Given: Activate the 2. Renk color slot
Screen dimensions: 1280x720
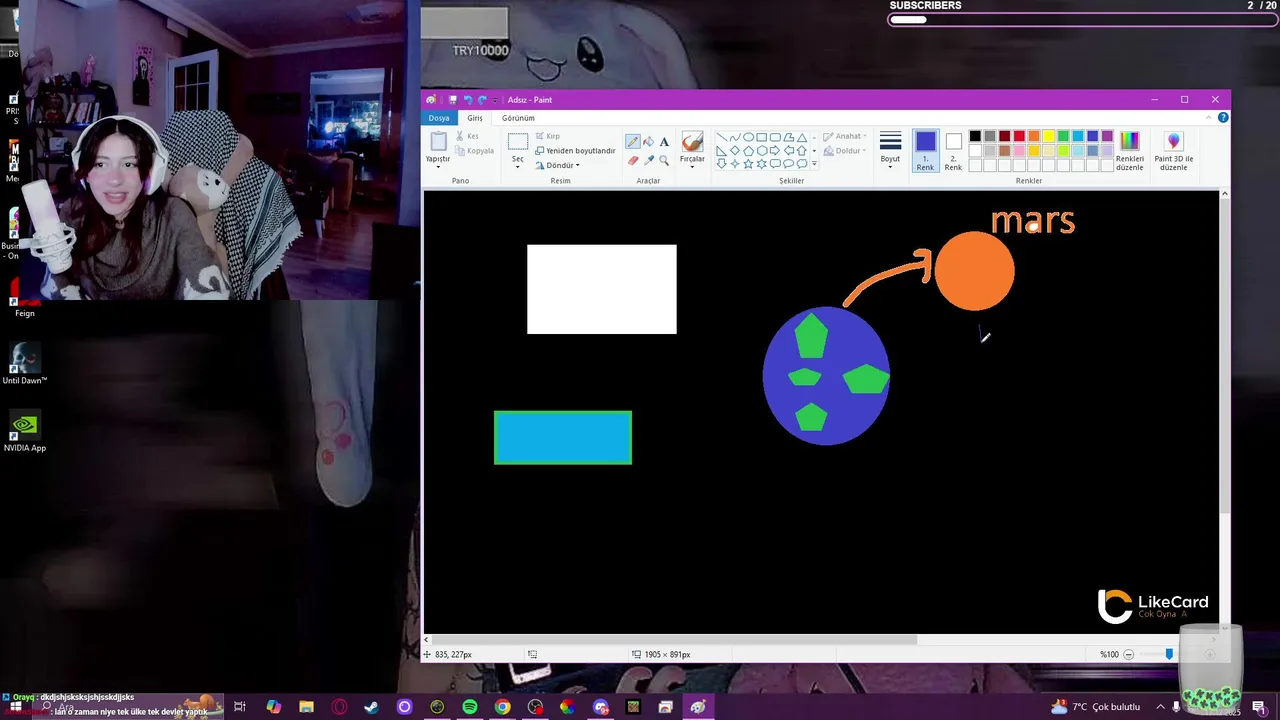Looking at the screenshot, I should 953,150.
